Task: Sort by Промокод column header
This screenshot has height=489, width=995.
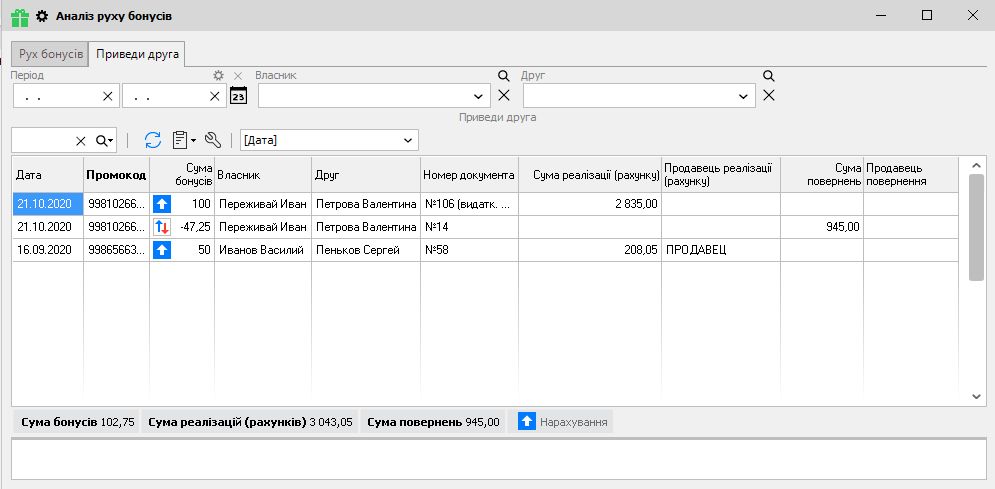Action: (x=116, y=175)
